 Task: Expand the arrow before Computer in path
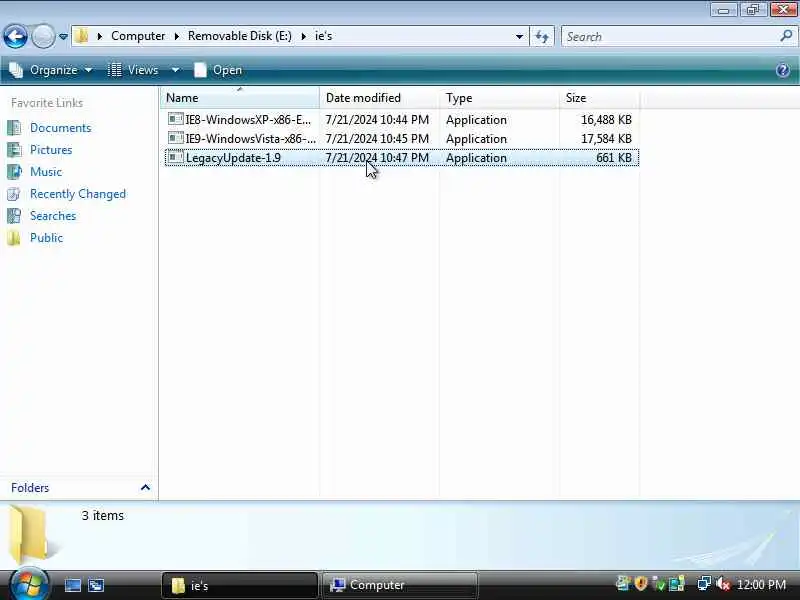(x=99, y=36)
